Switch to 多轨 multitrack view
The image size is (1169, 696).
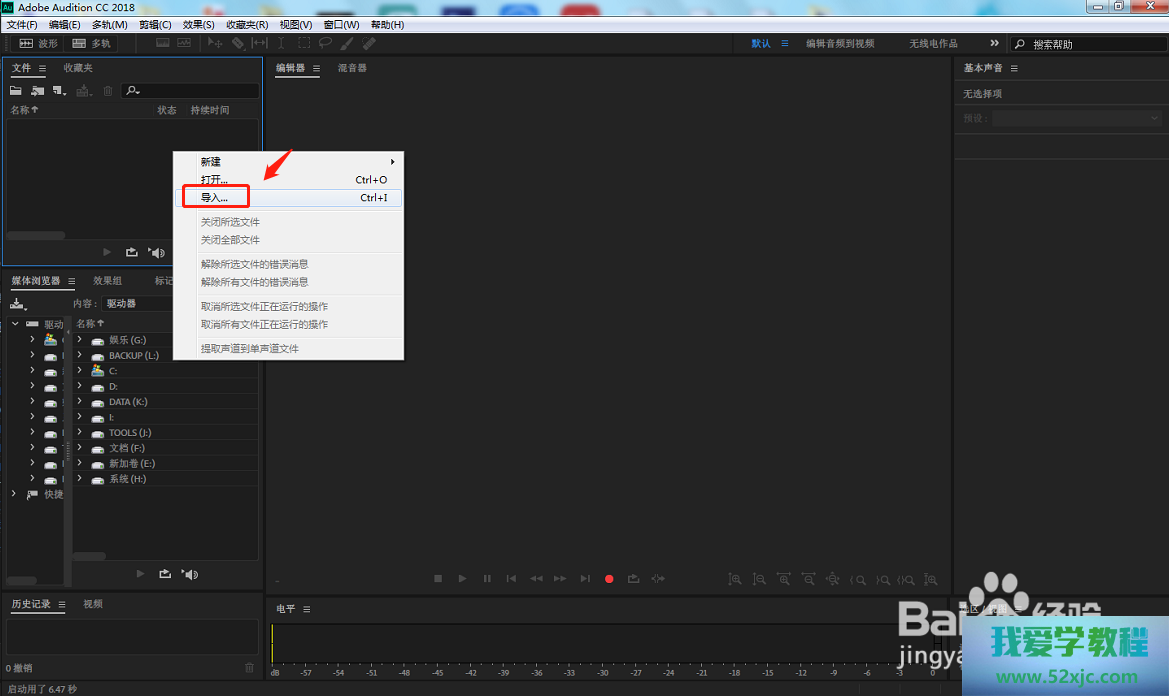tap(92, 44)
